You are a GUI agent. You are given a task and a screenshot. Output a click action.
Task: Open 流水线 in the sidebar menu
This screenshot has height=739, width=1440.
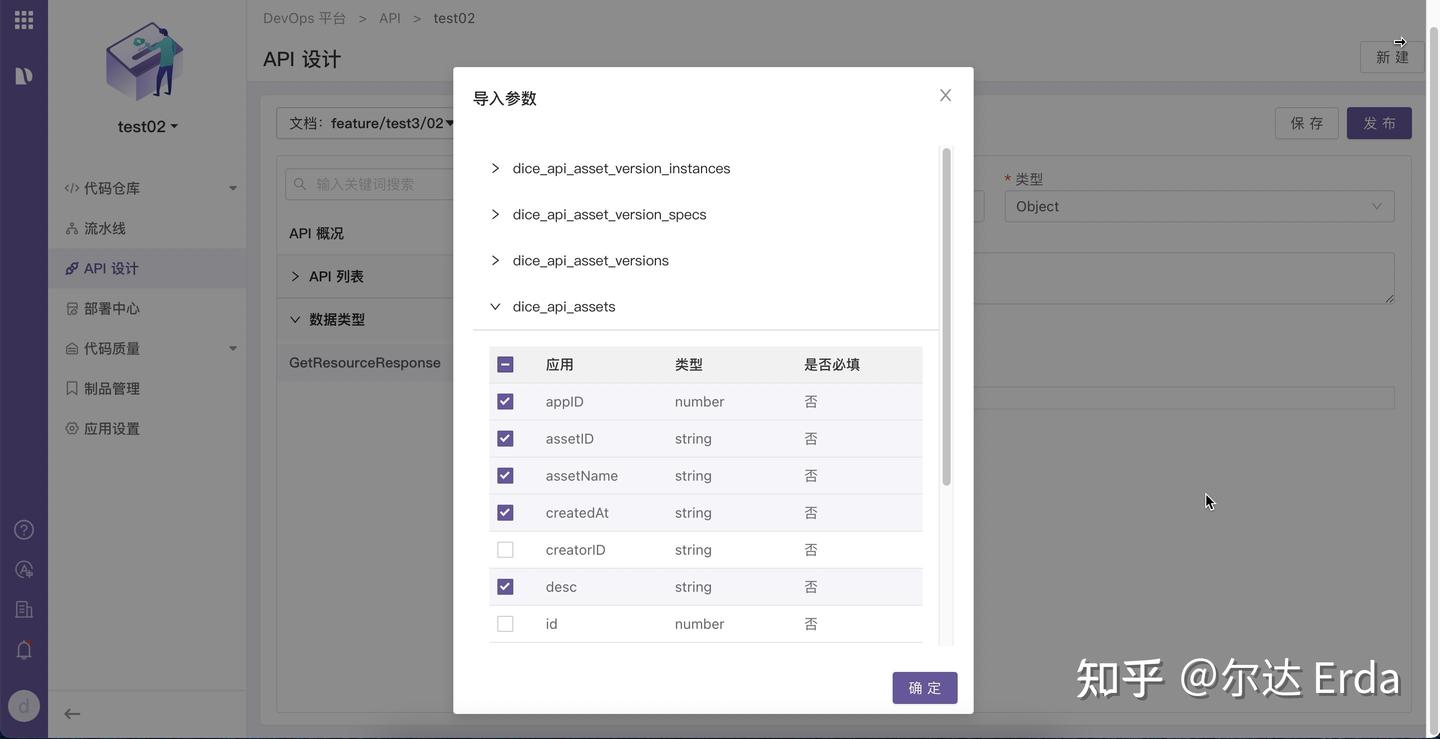147,229
